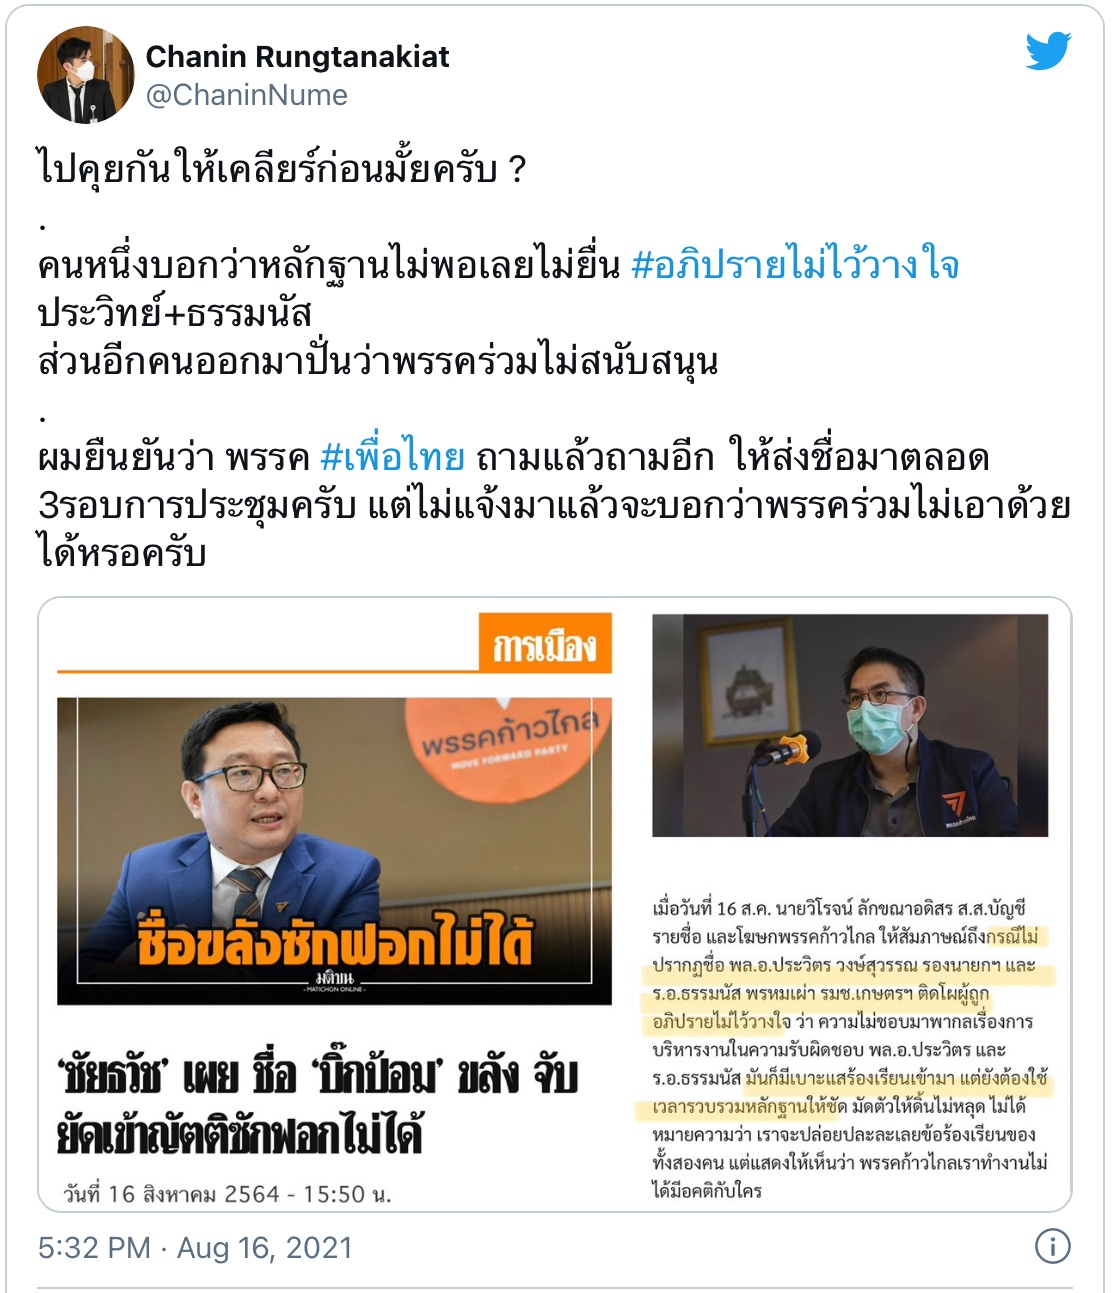Open Chanin Rungtanakiat's profile avatar
The height and width of the screenshot is (1293, 1120).
click(85, 75)
